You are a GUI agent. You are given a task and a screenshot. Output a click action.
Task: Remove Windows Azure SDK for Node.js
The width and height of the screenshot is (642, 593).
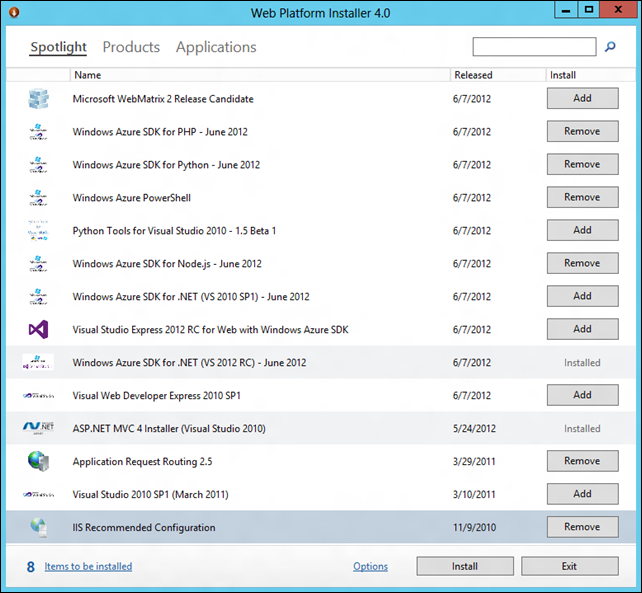coord(583,263)
